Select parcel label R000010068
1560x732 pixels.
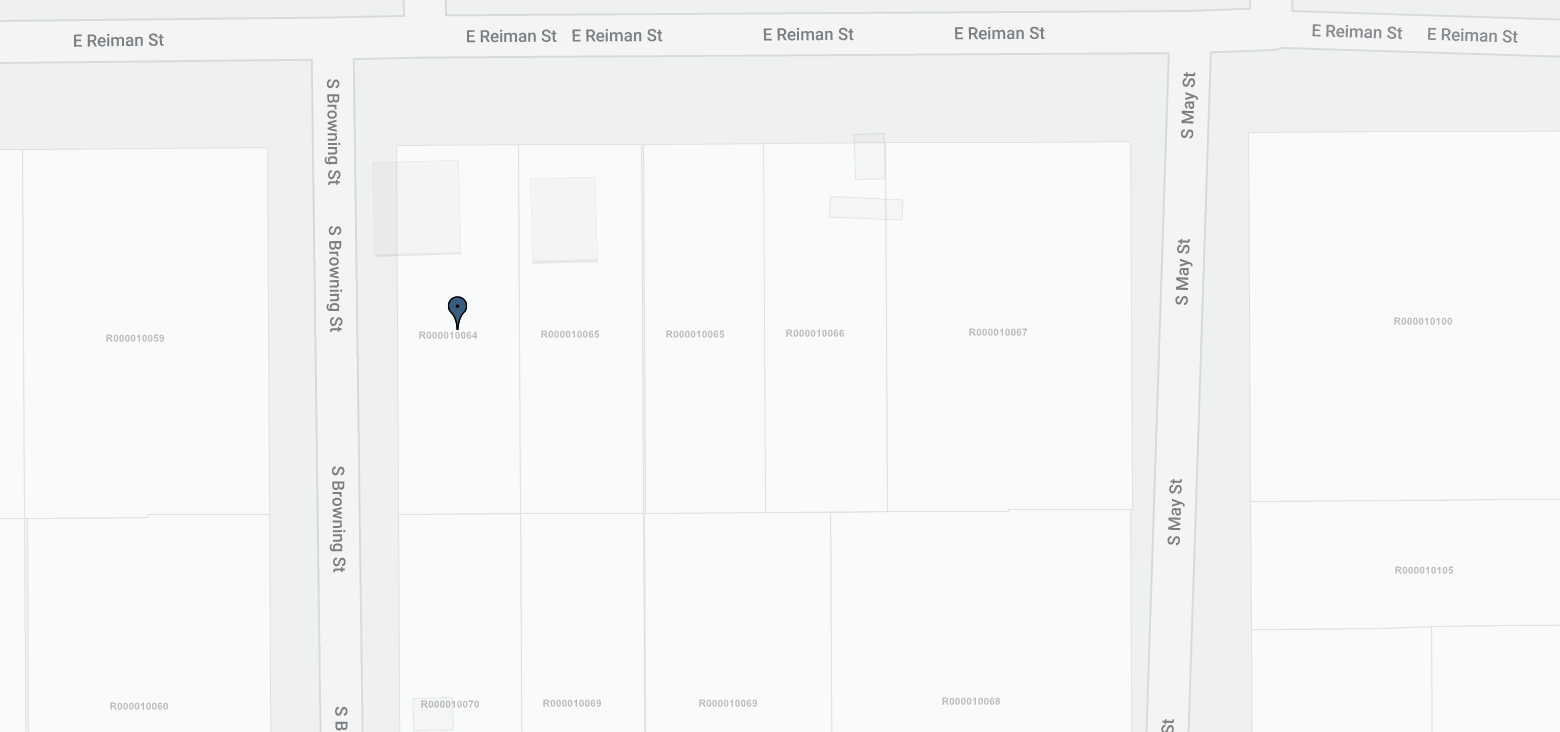(x=971, y=702)
